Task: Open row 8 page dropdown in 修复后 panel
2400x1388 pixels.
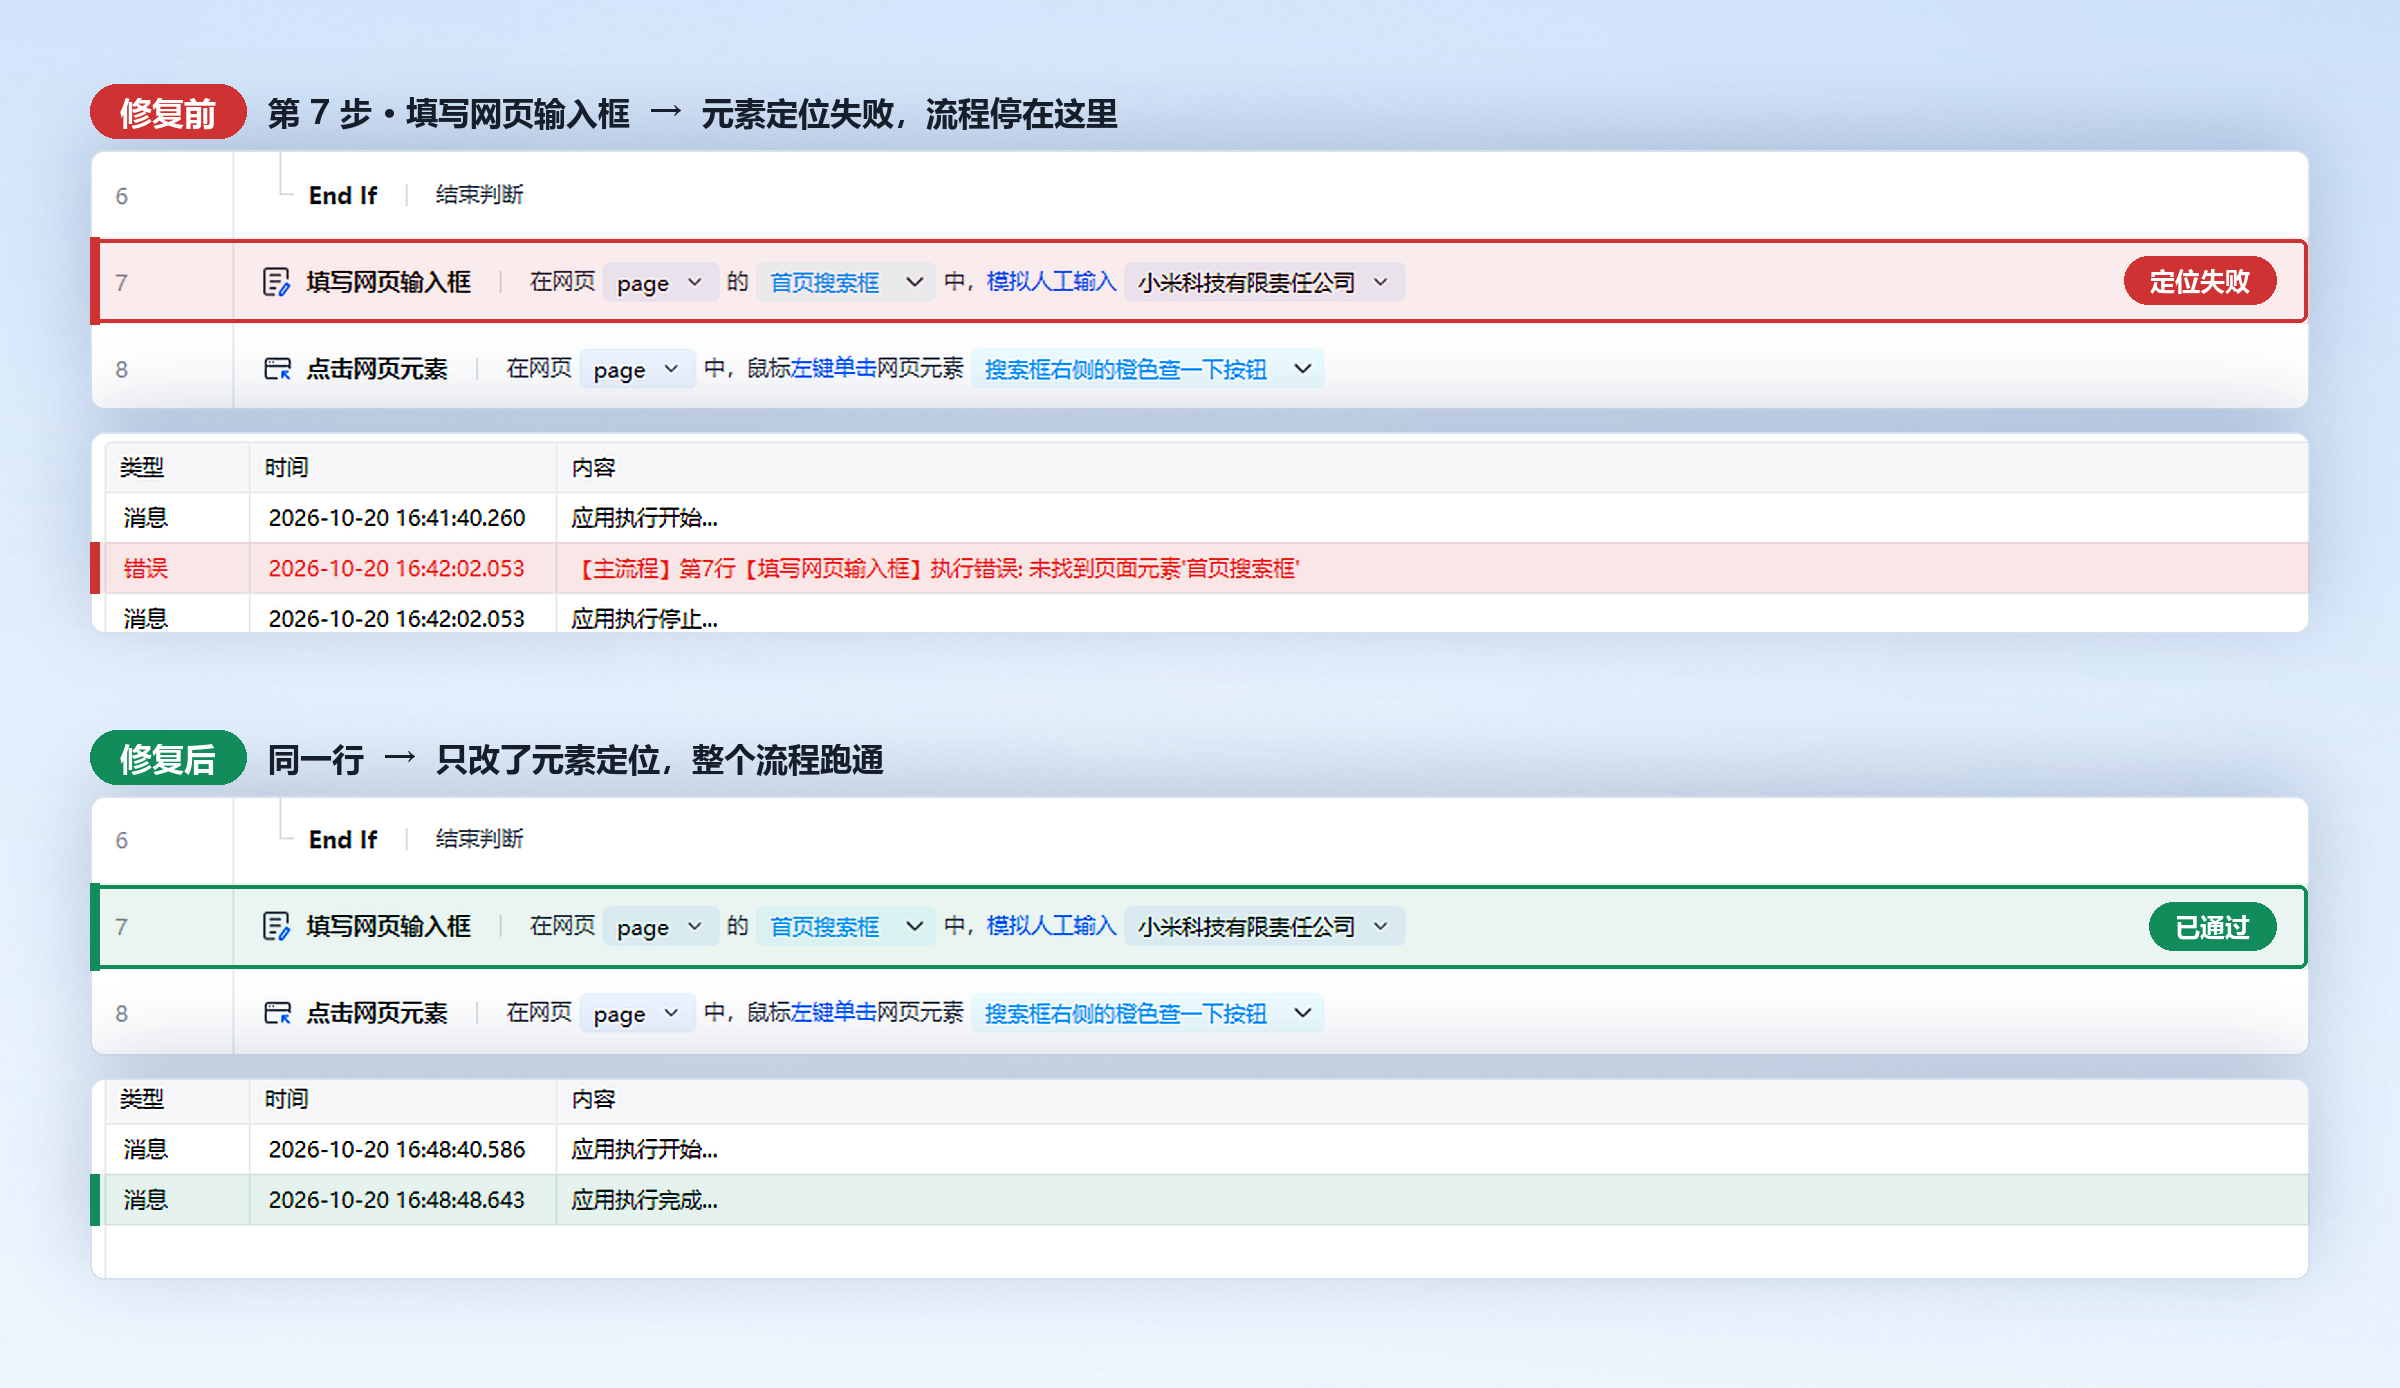Action: 637,1014
